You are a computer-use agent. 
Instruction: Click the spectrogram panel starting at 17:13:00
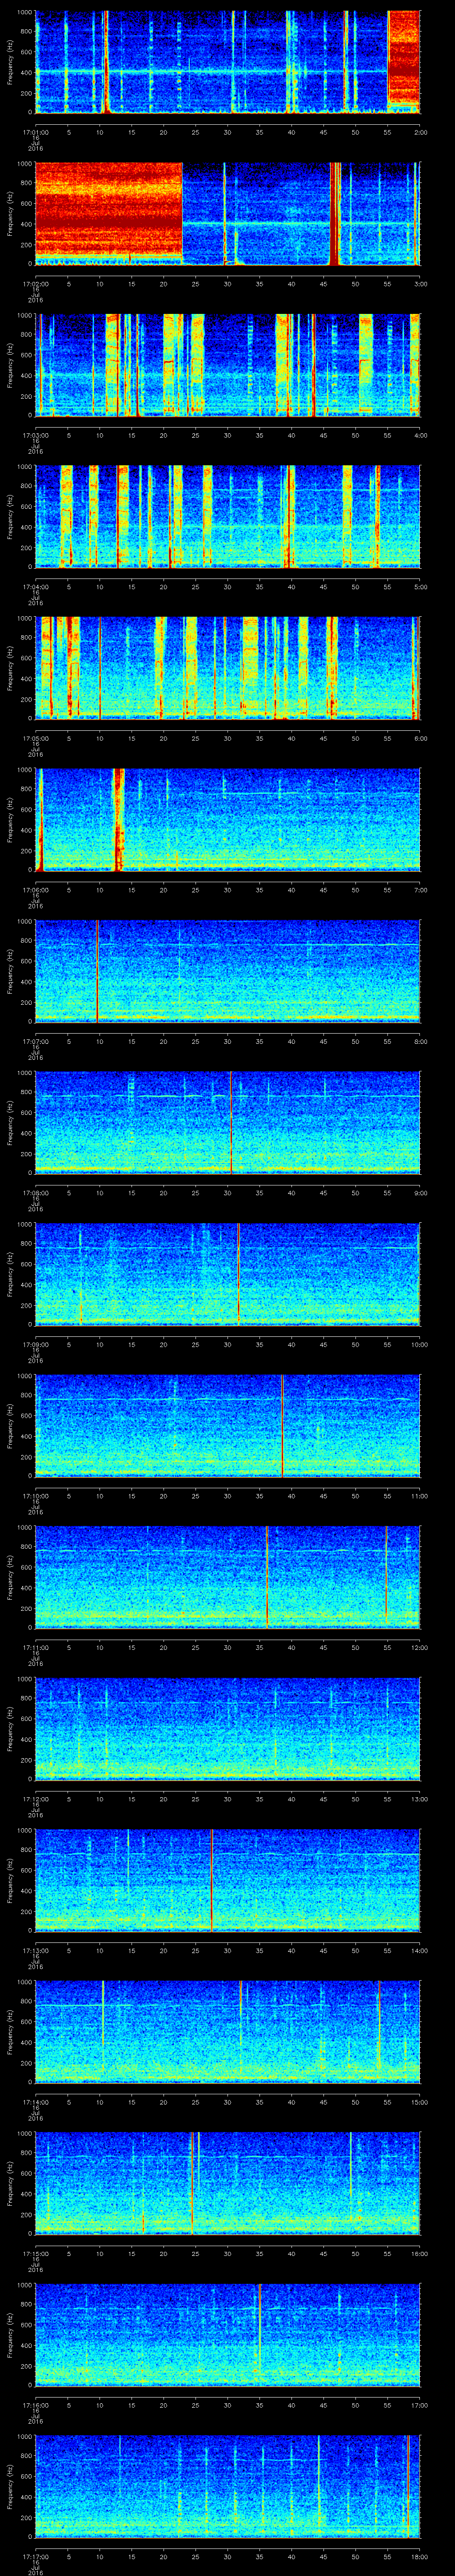click(x=227, y=1880)
